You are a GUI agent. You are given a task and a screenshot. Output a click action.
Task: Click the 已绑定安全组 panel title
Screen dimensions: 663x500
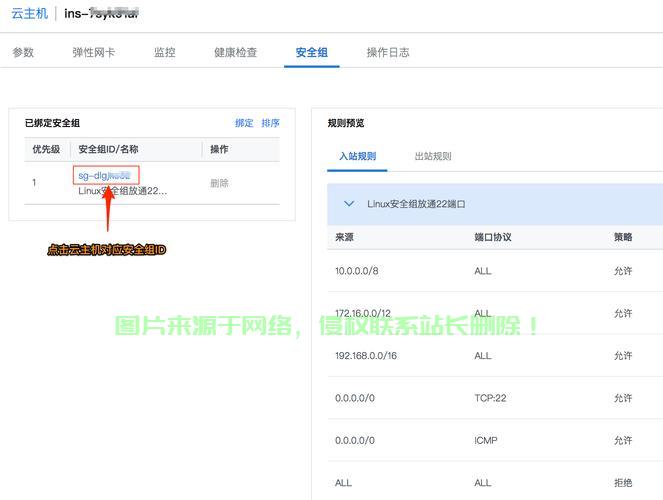pyautogui.click(x=52, y=123)
